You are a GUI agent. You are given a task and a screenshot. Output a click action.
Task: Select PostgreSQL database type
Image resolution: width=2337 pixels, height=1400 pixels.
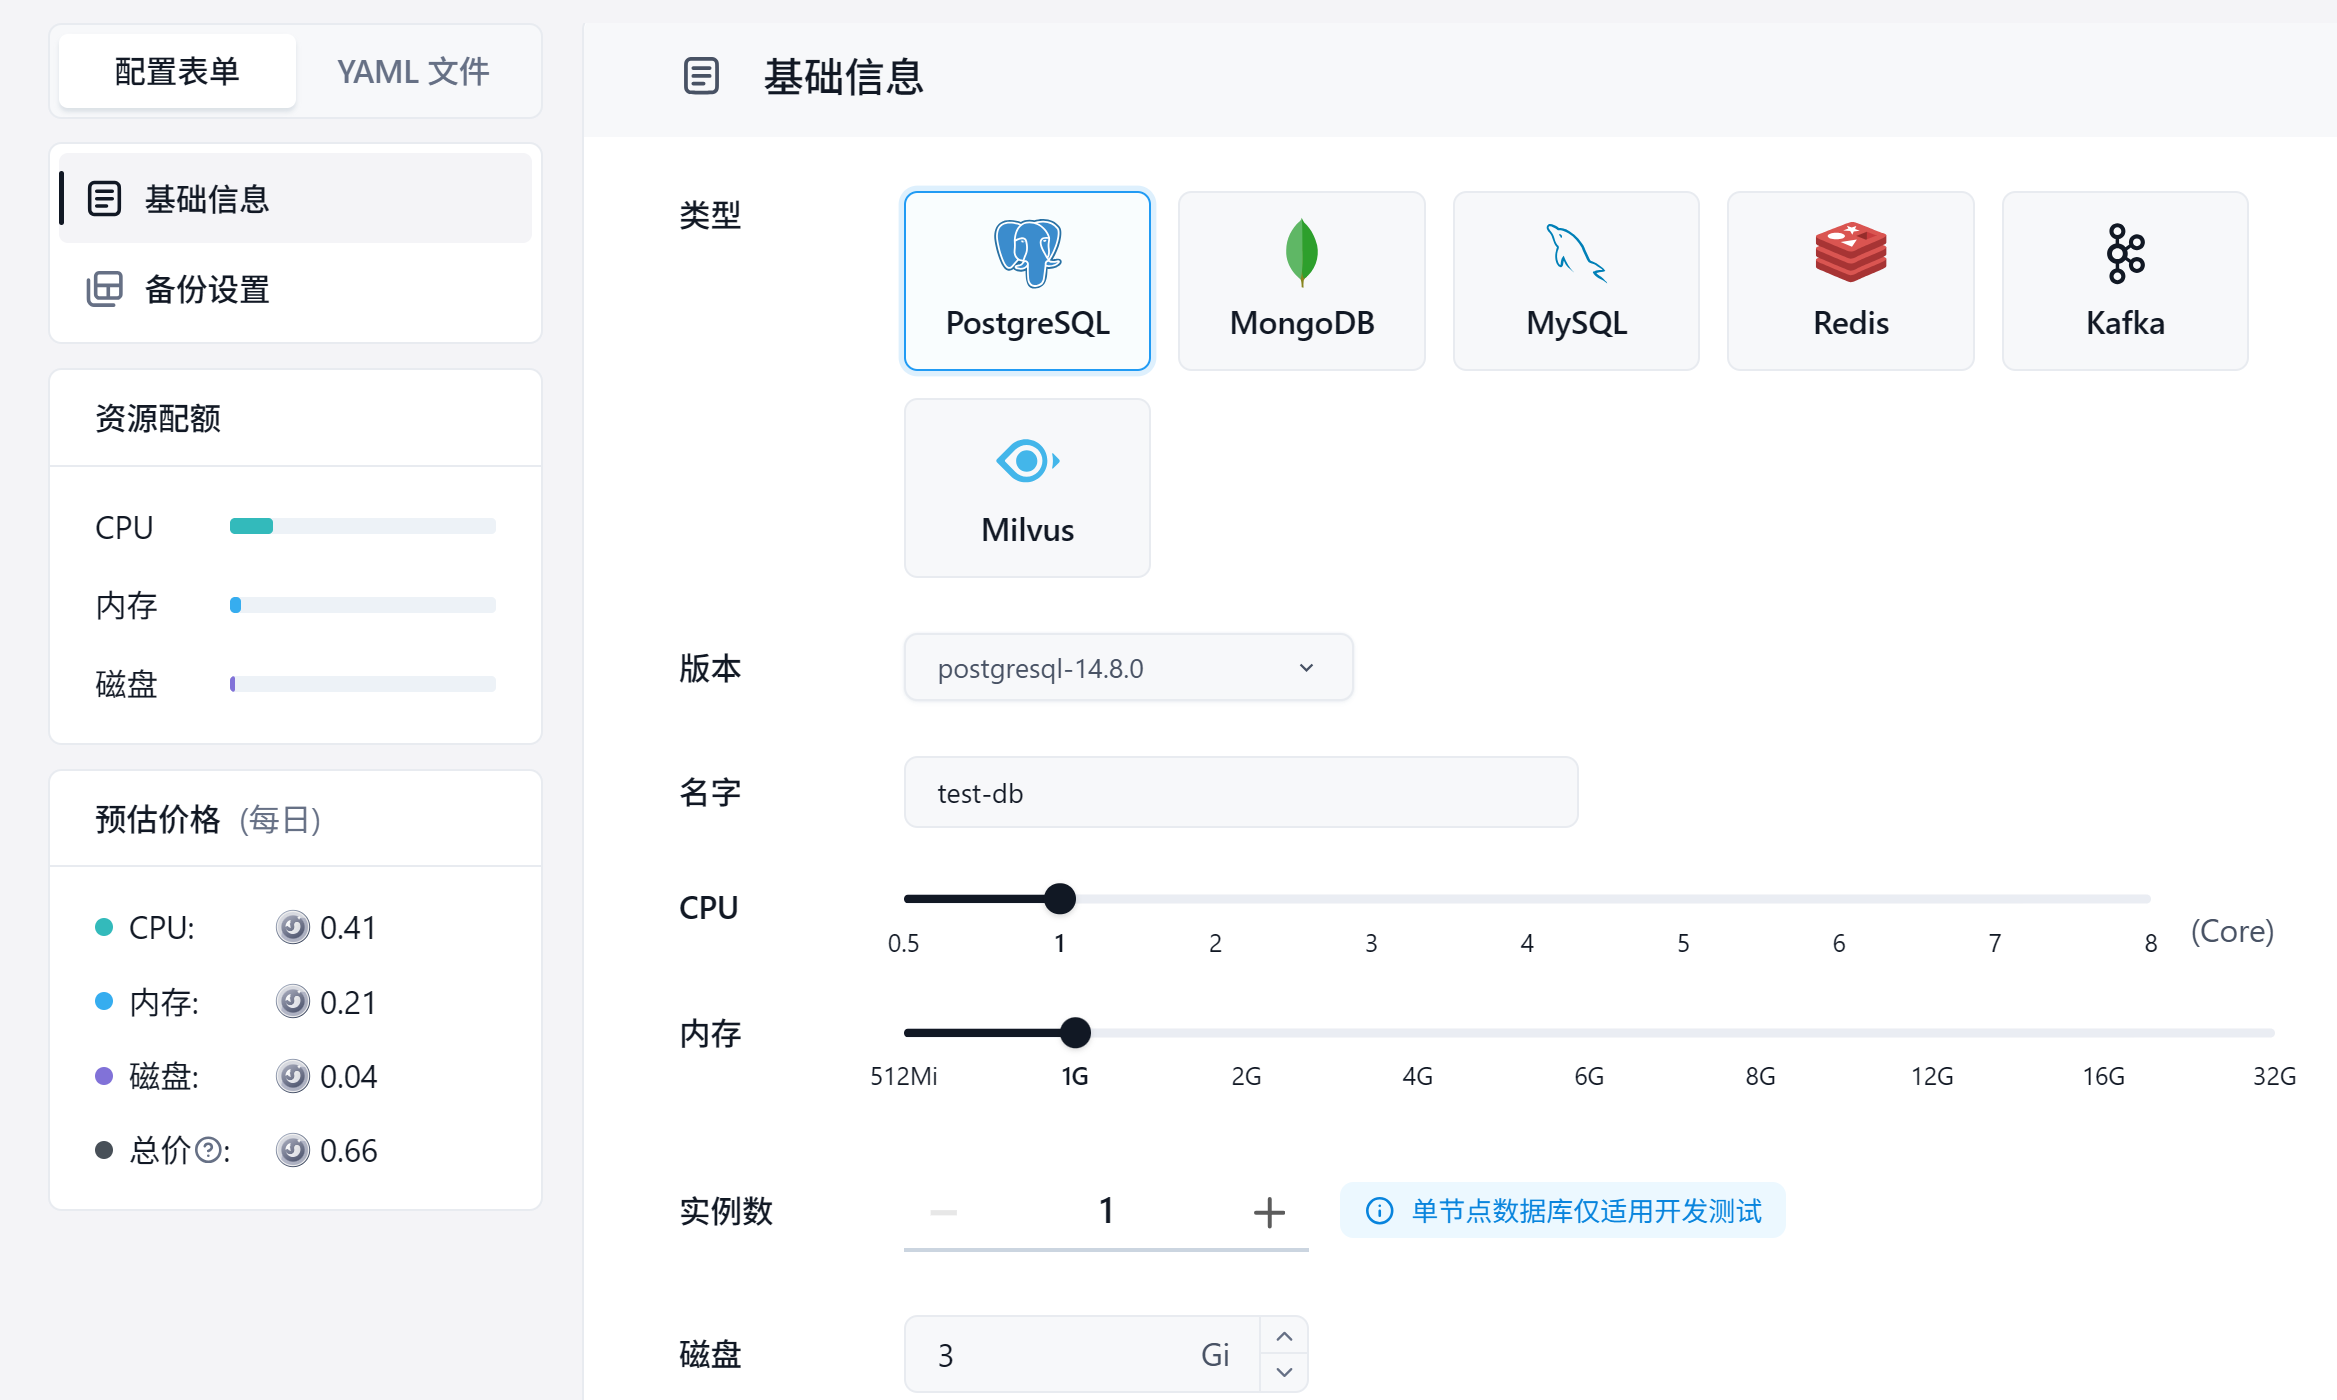pyautogui.click(x=1027, y=281)
